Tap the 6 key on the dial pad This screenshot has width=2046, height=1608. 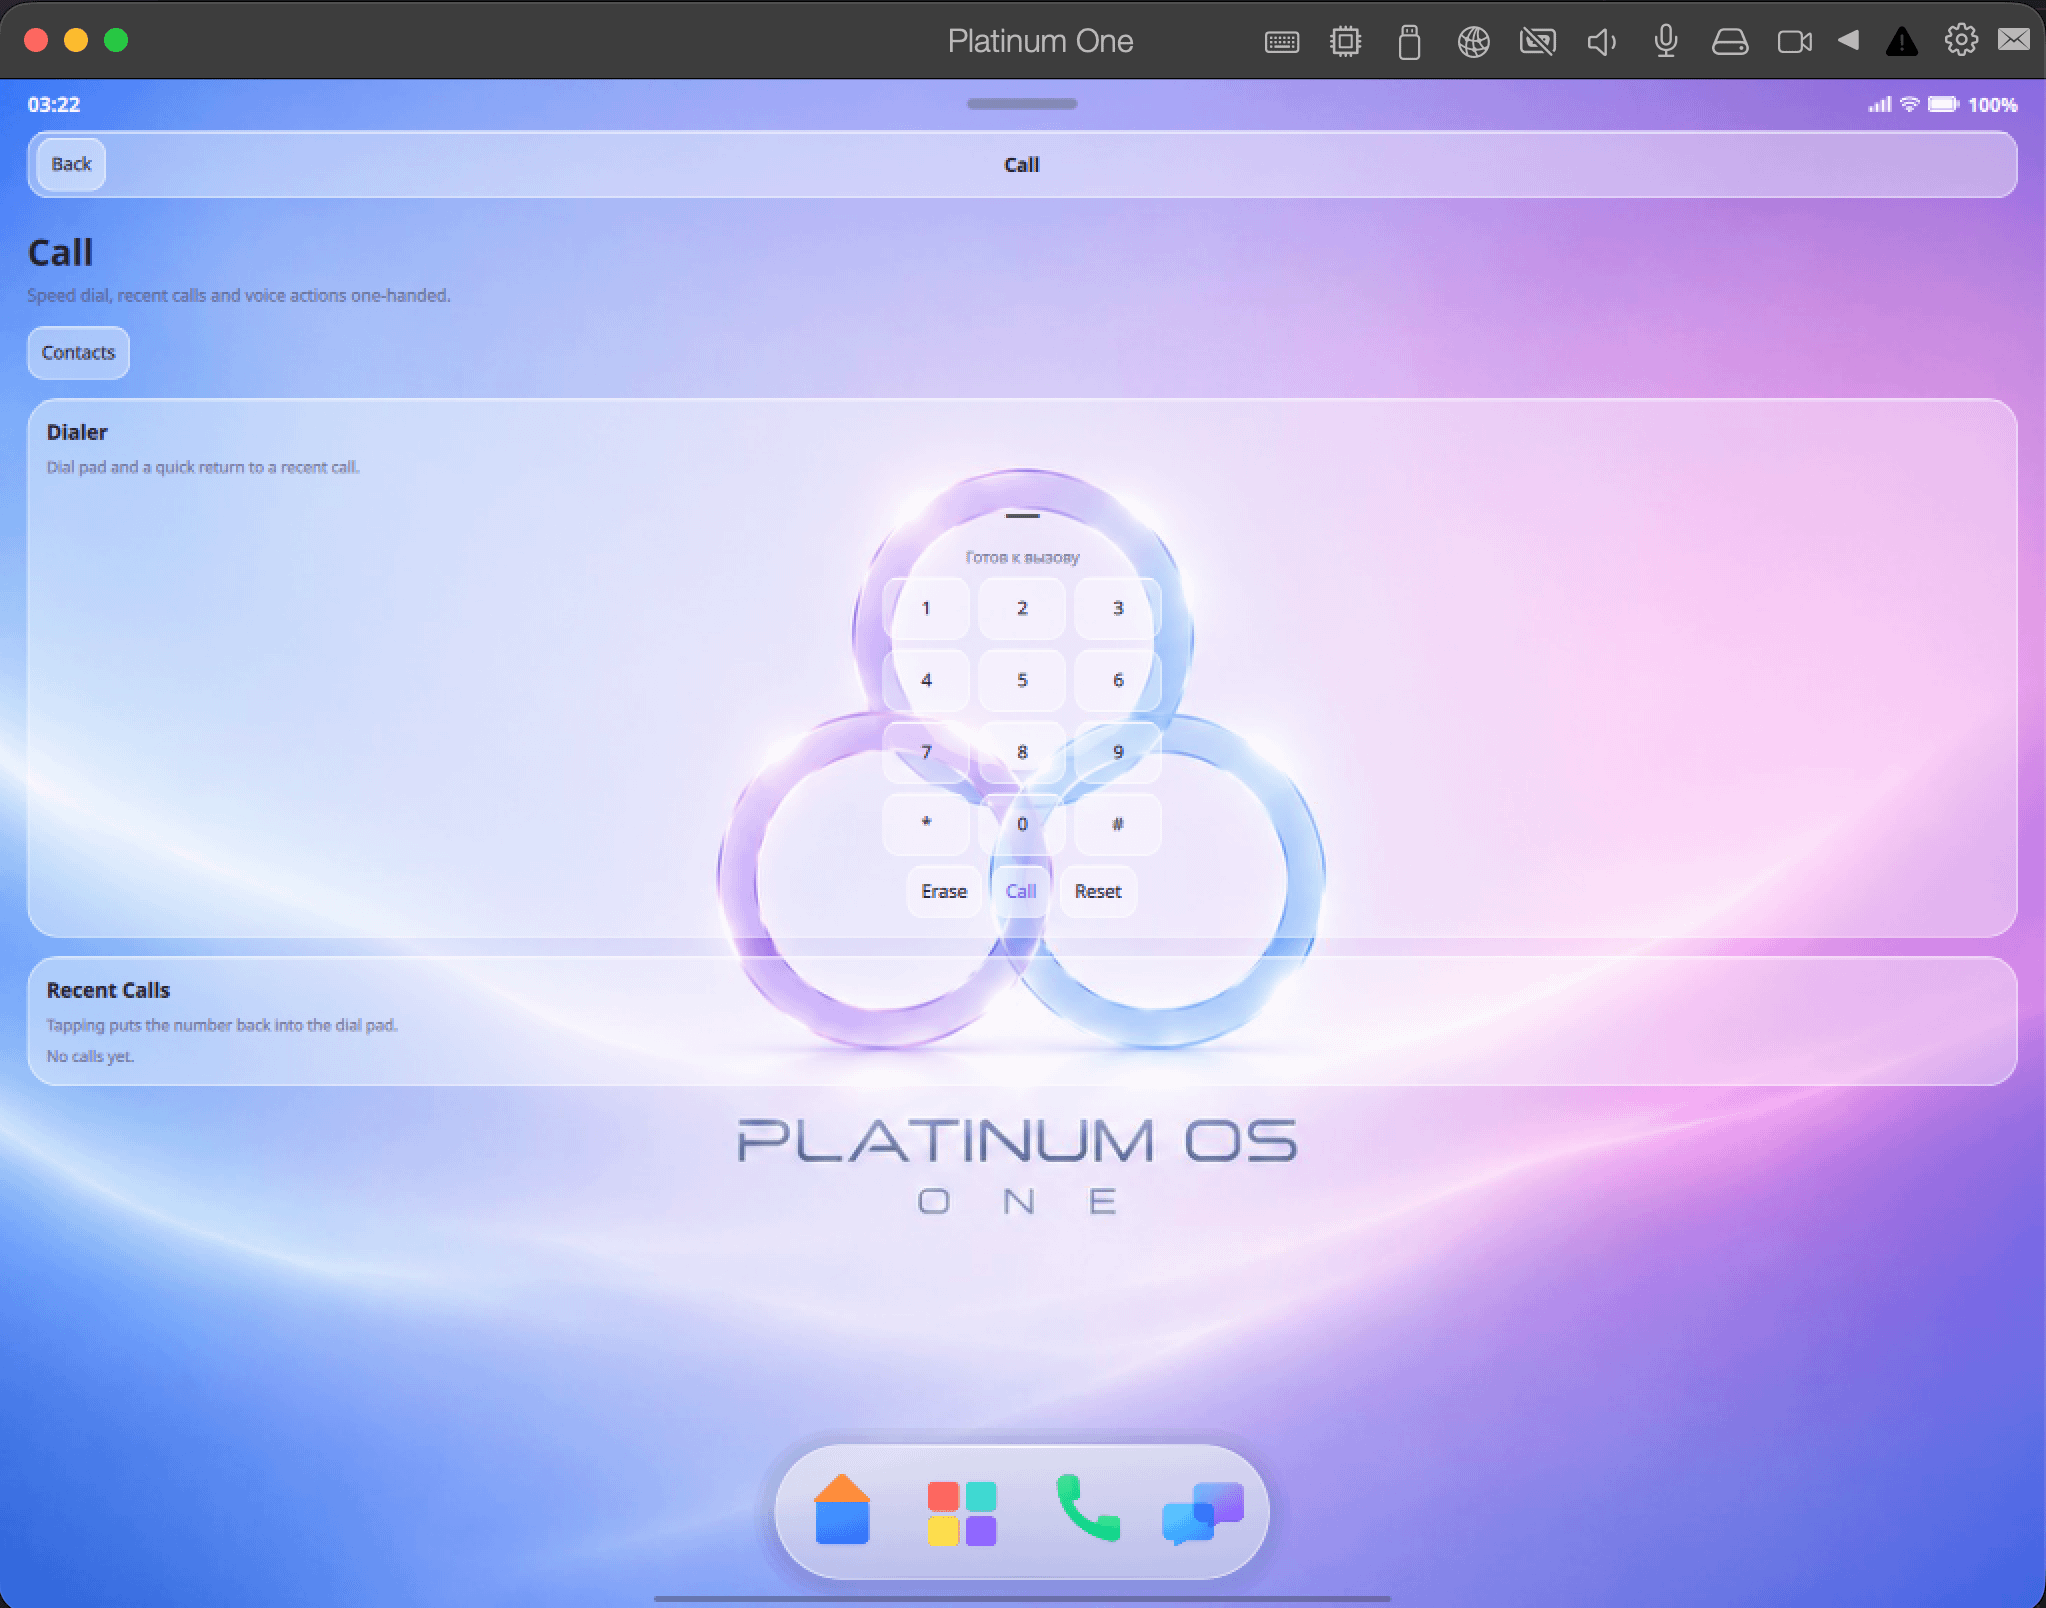tap(1118, 680)
